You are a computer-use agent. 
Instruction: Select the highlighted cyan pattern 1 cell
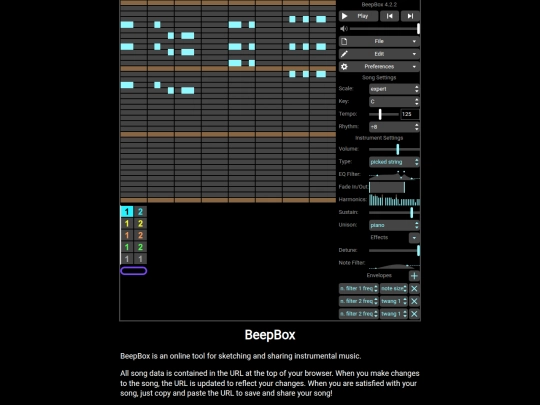[127, 211]
